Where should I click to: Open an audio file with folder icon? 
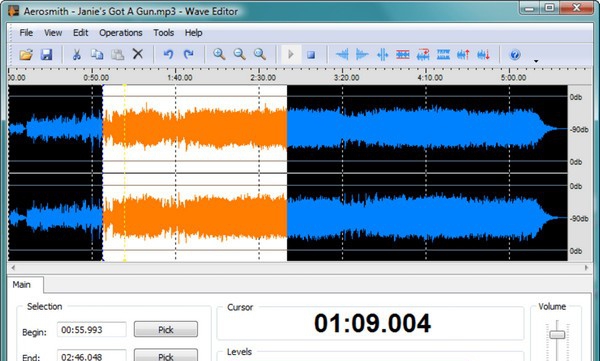tap(26, 54)
